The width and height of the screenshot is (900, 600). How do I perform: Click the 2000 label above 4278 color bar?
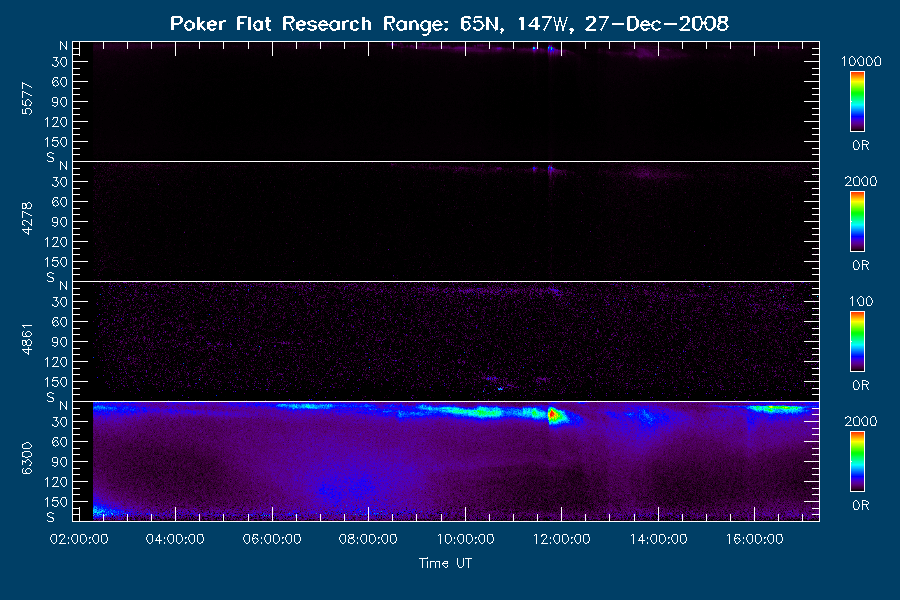(861, 181)
